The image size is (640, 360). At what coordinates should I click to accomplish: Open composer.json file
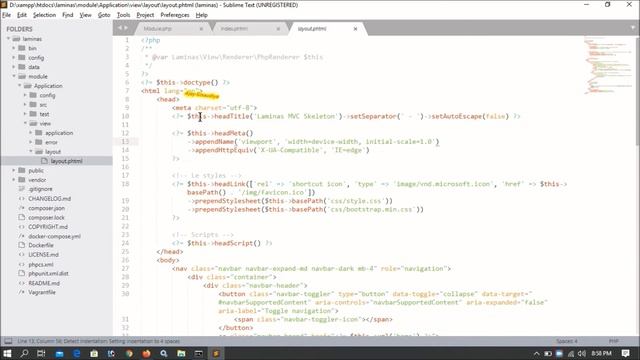[x=47, y=208]
